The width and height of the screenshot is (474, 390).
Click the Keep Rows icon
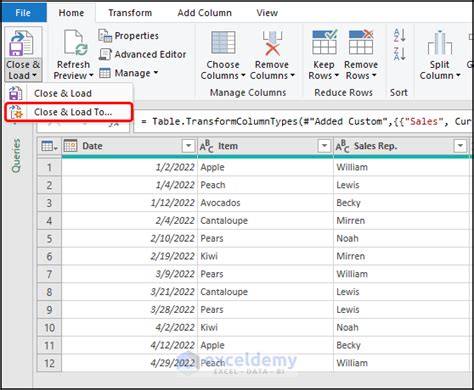tap(324, 42)
